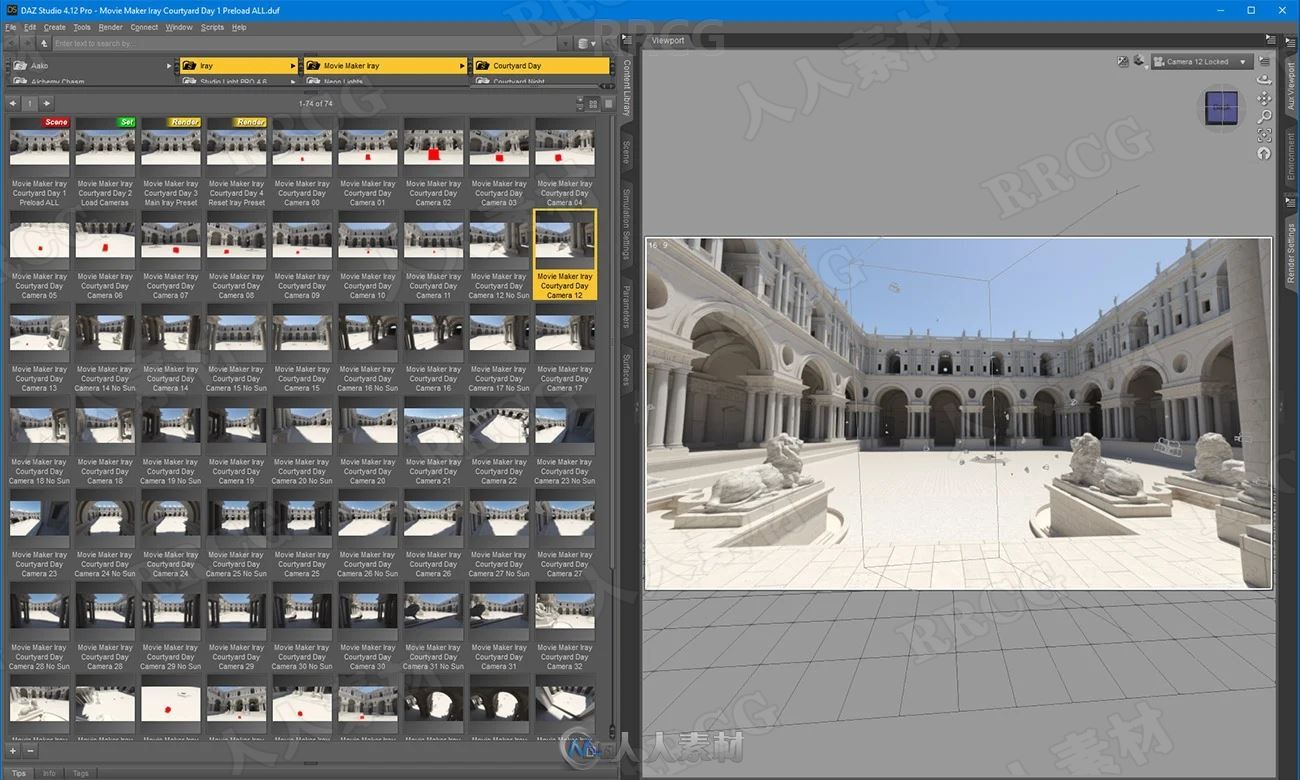Open the Render Settings side tab

tap(1290, 252)
